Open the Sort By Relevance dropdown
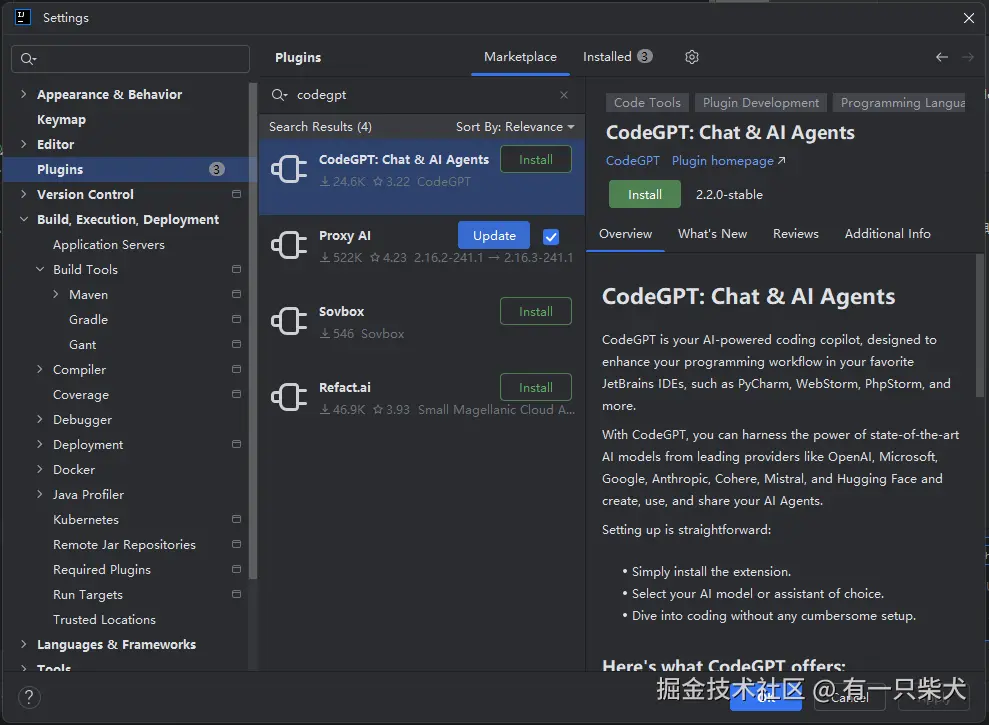 click(x=515, y=127)
